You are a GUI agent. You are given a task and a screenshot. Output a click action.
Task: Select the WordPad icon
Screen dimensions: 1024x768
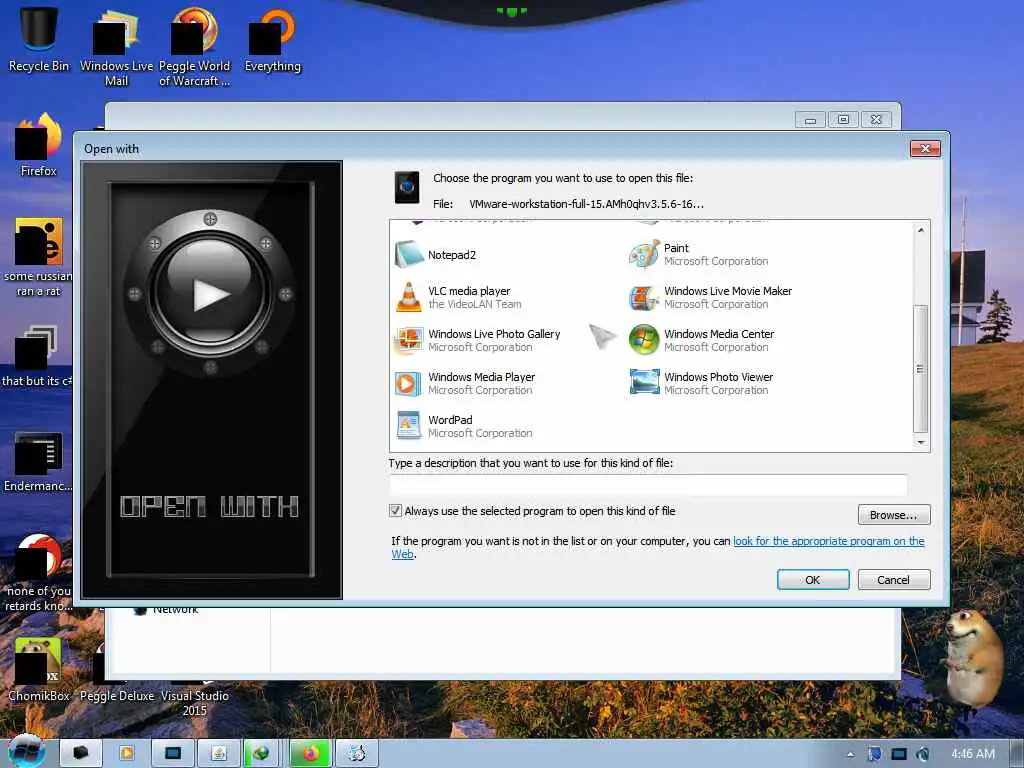click(409, 426)
